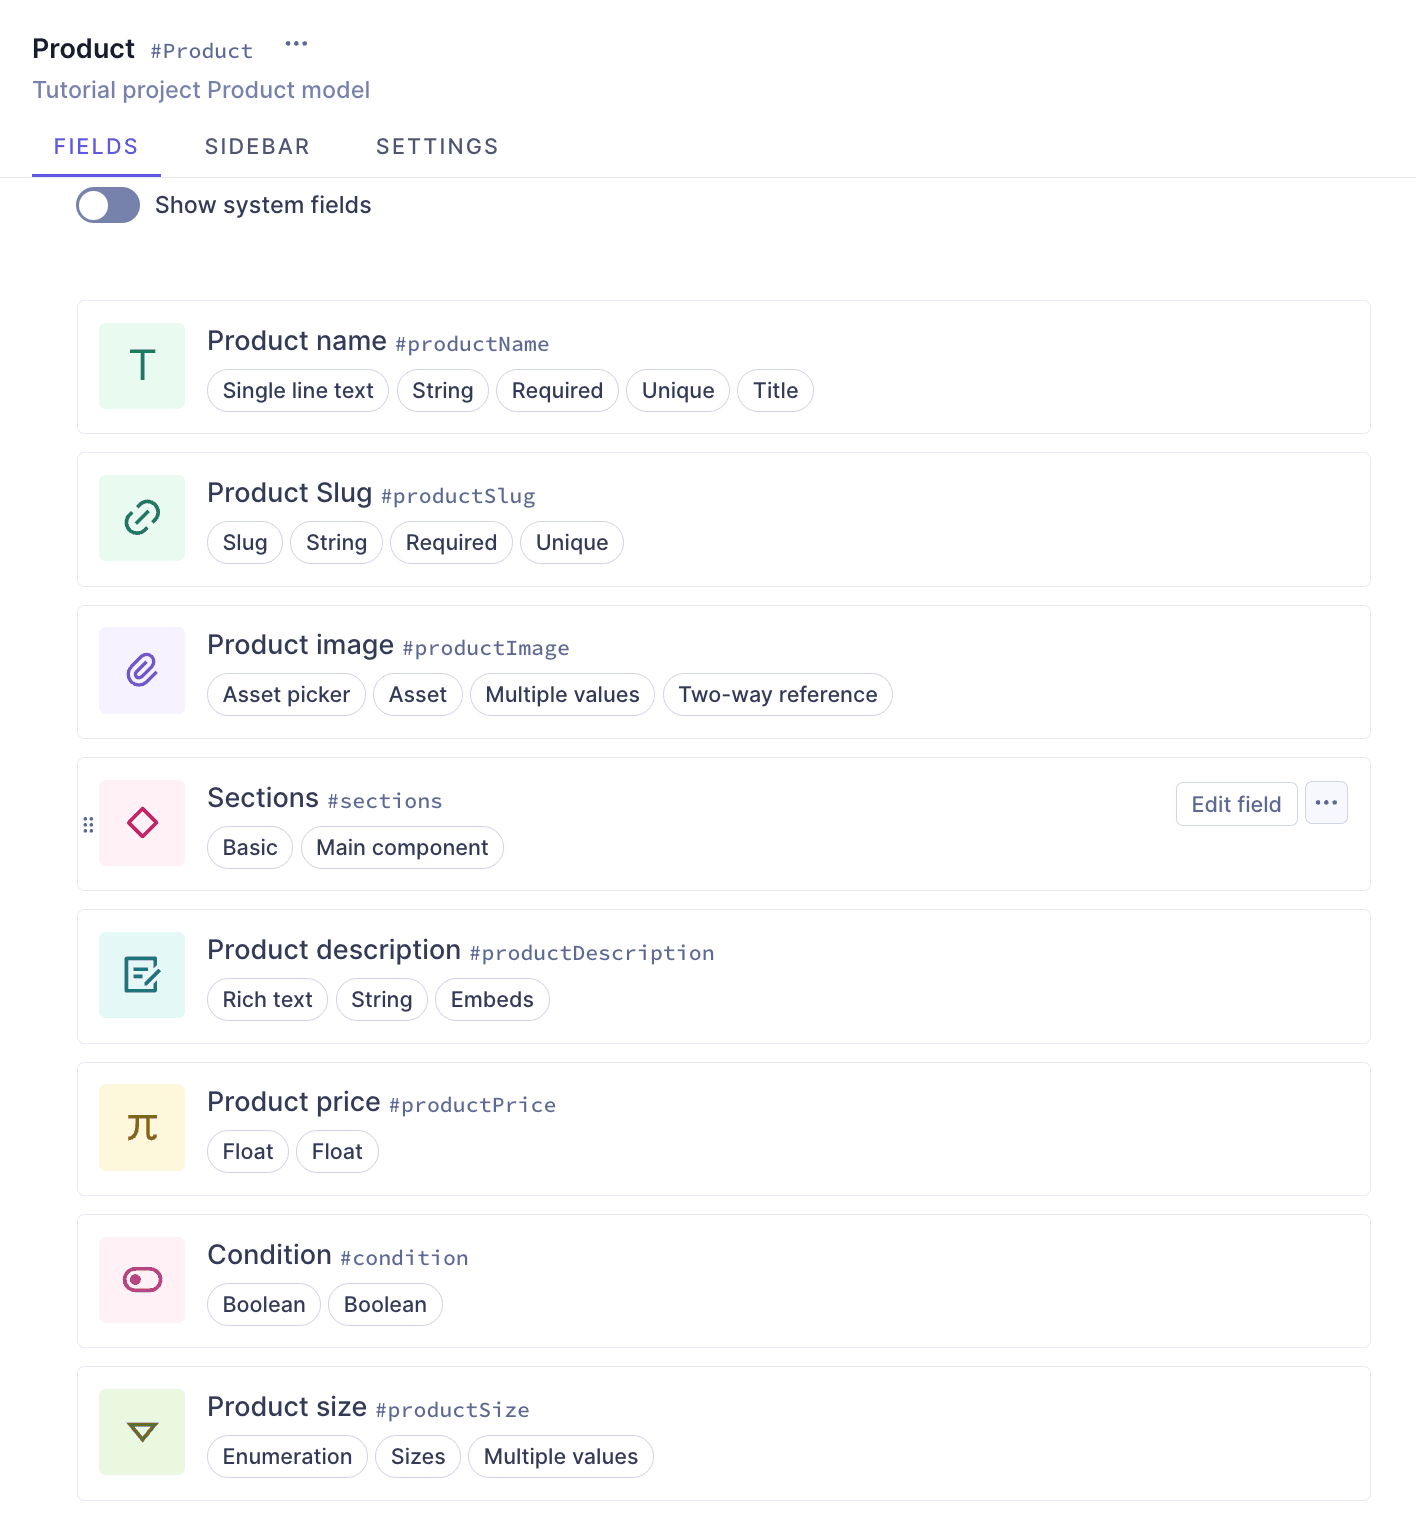Click the Edit field button
The image size is (1416, 1524).
[x=1236, y=804]
